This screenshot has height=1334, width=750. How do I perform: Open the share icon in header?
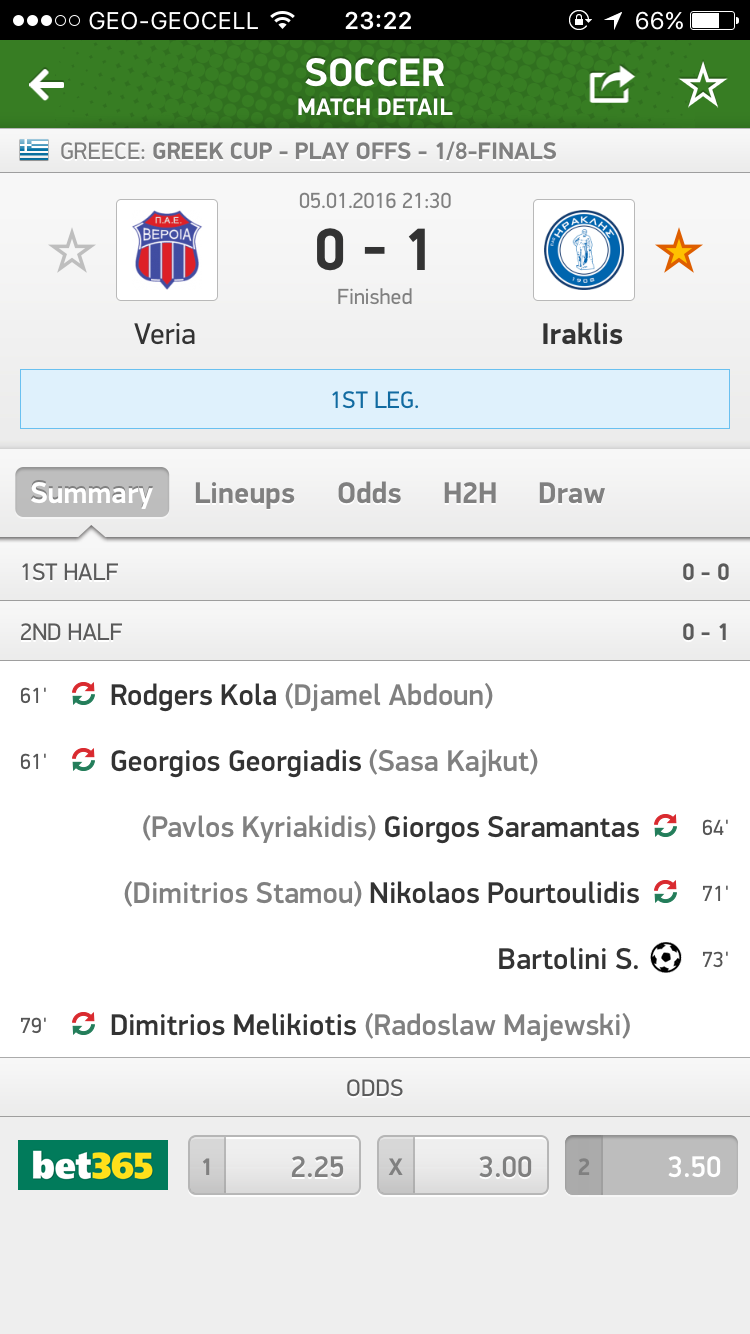pyautogui.click(x=611, y=86)
